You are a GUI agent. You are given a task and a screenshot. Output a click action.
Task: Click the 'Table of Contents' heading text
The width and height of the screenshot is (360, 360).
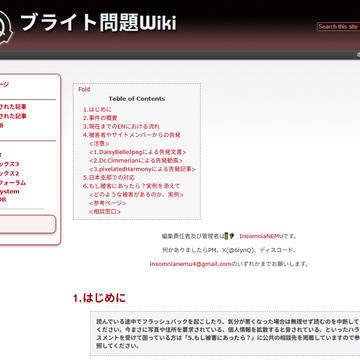tap(137, 99)
